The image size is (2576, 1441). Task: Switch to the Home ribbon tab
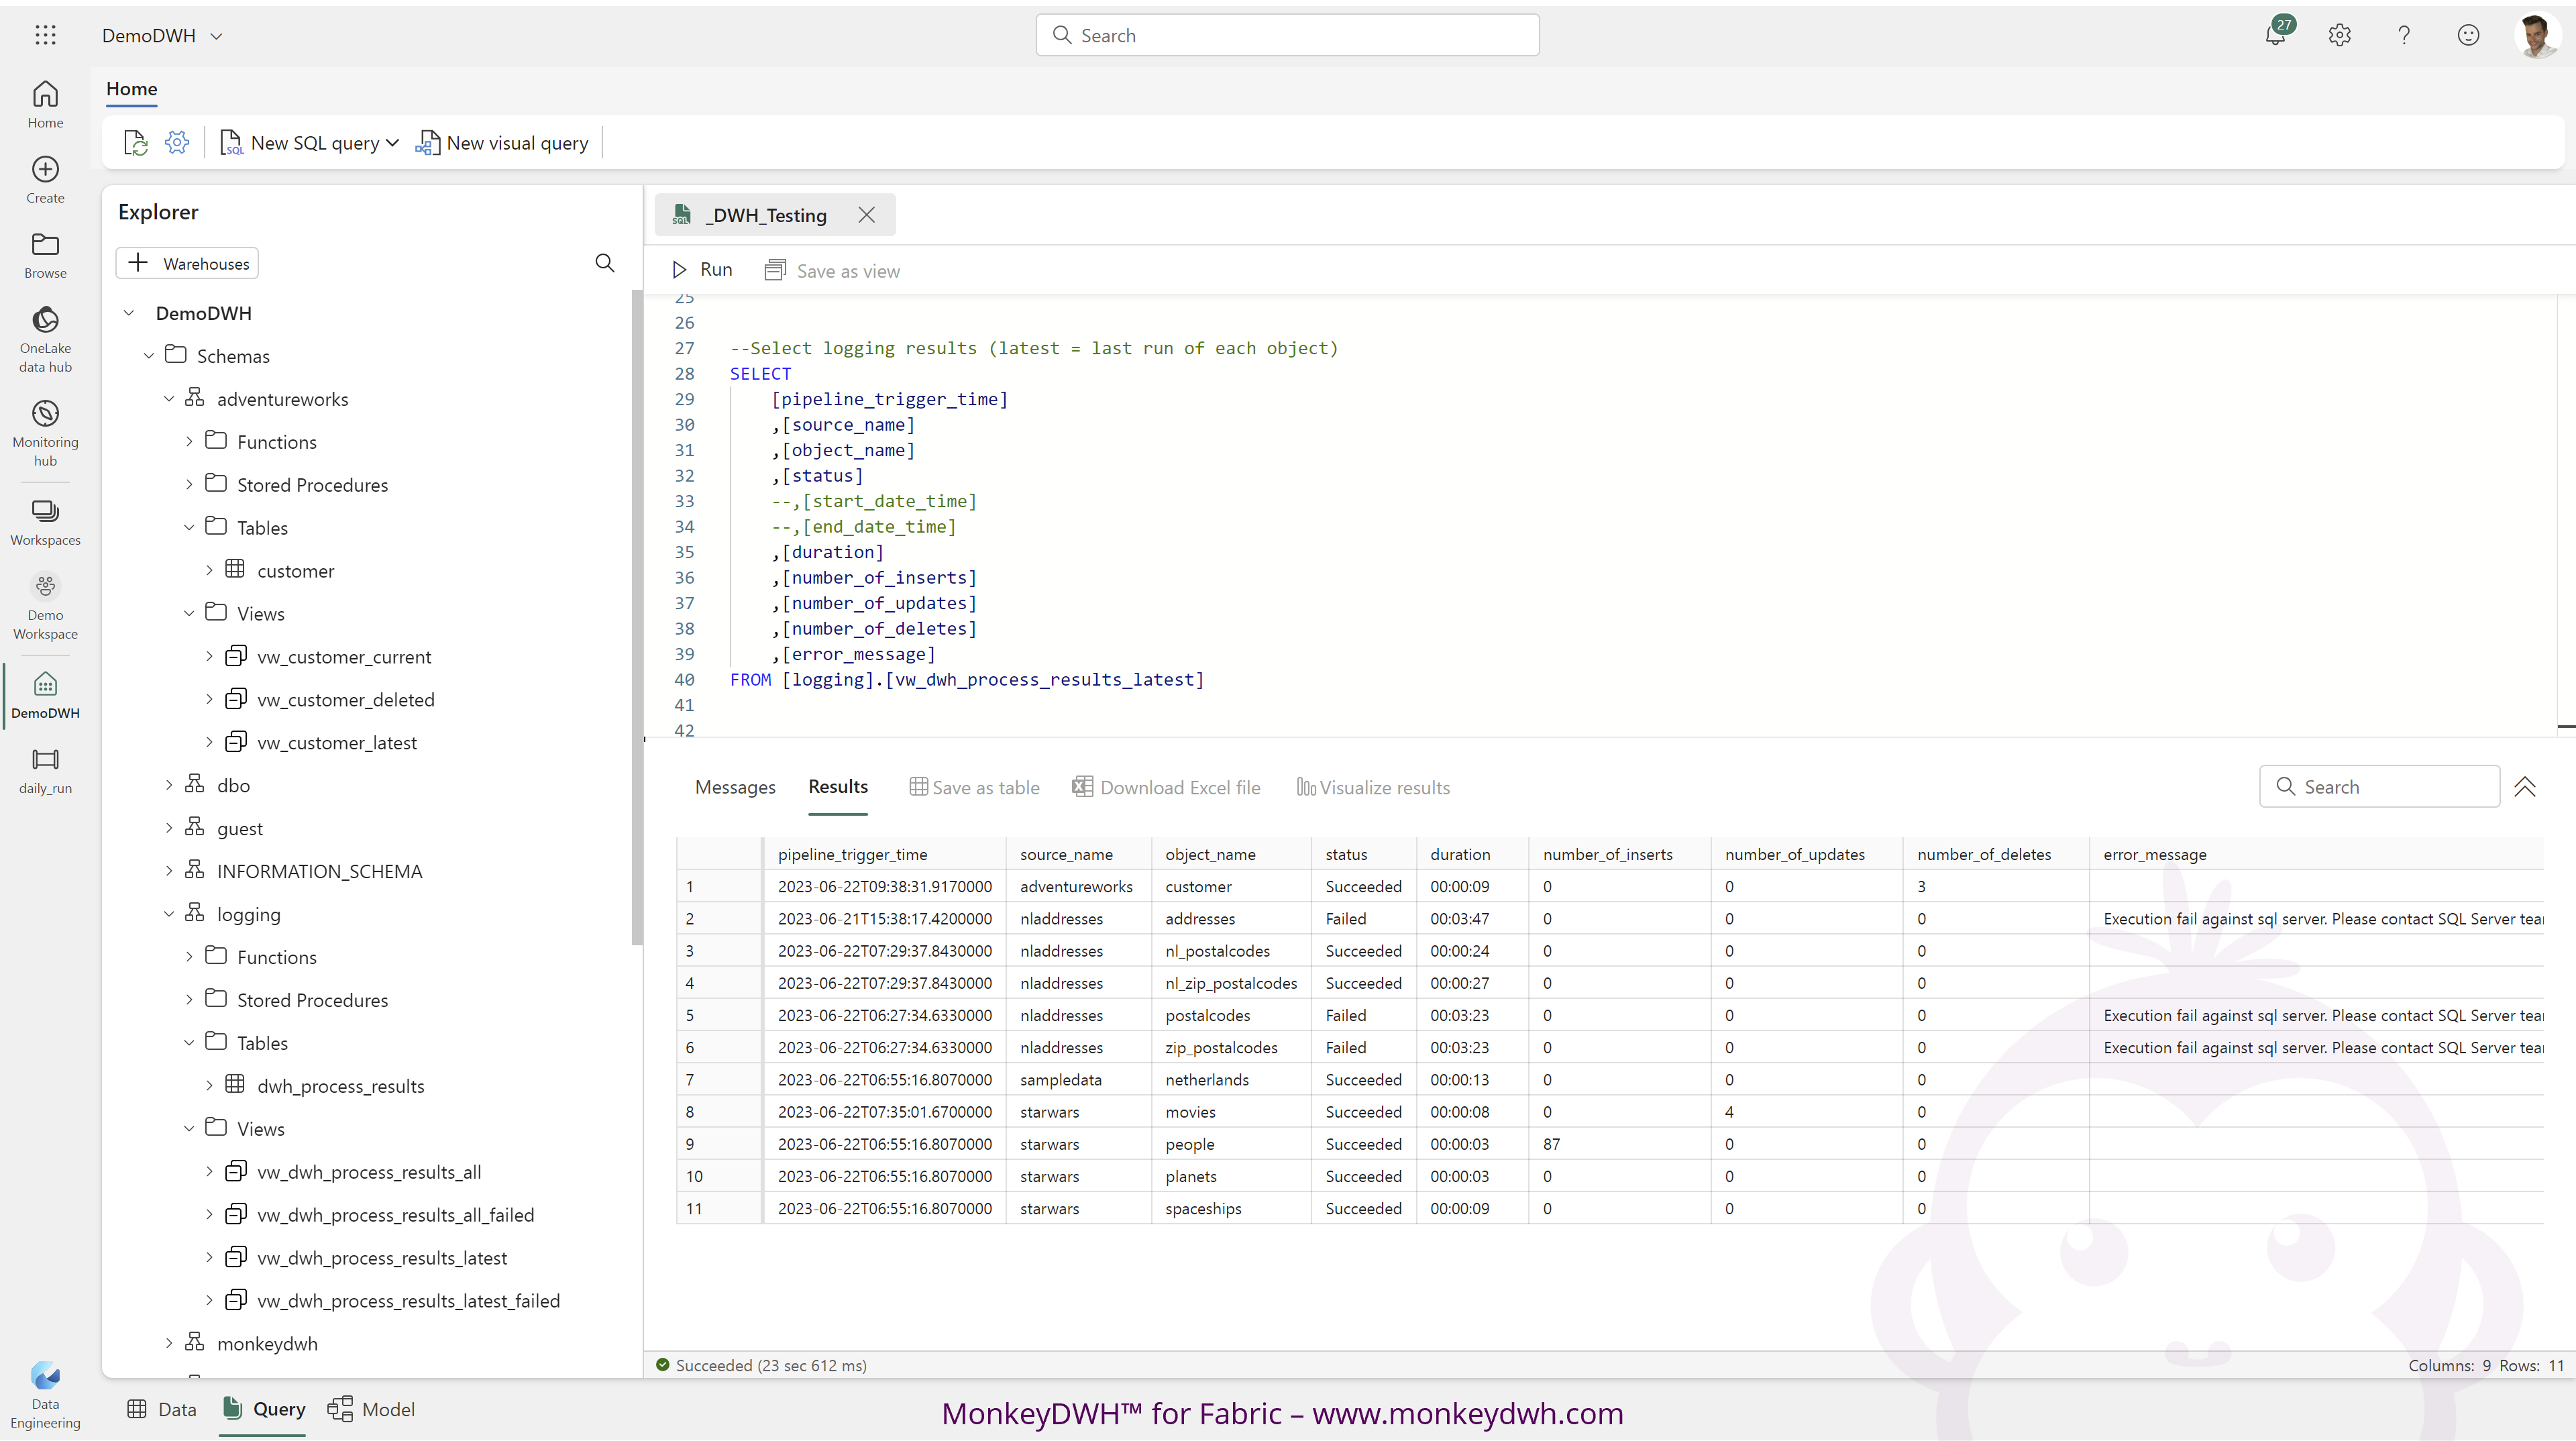[132, 89]
